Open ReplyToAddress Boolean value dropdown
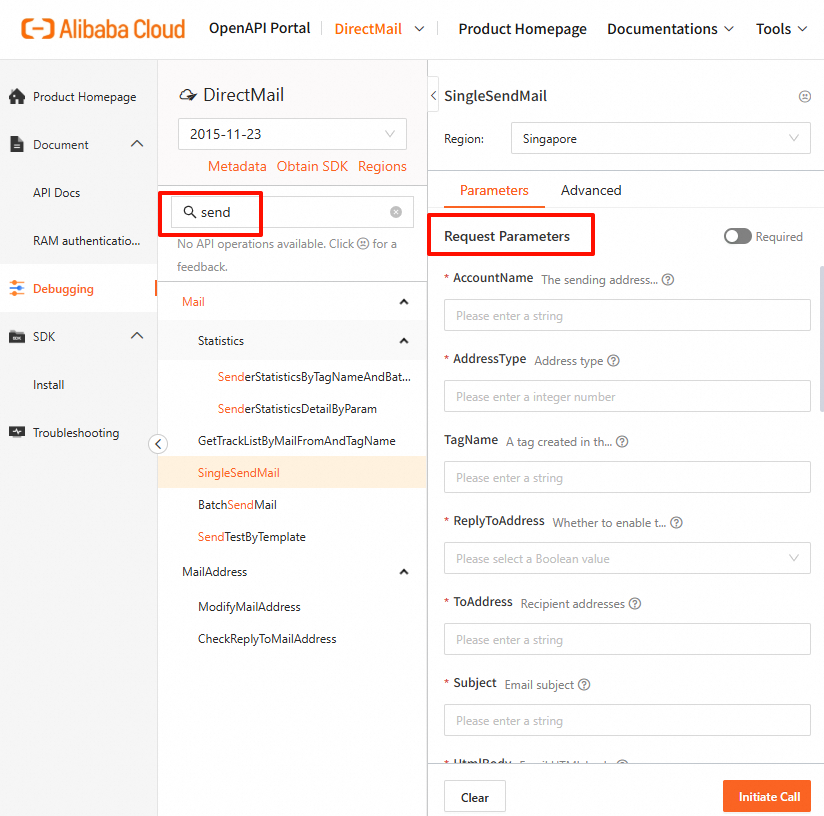824x816 pixels. tap(627, 558)
